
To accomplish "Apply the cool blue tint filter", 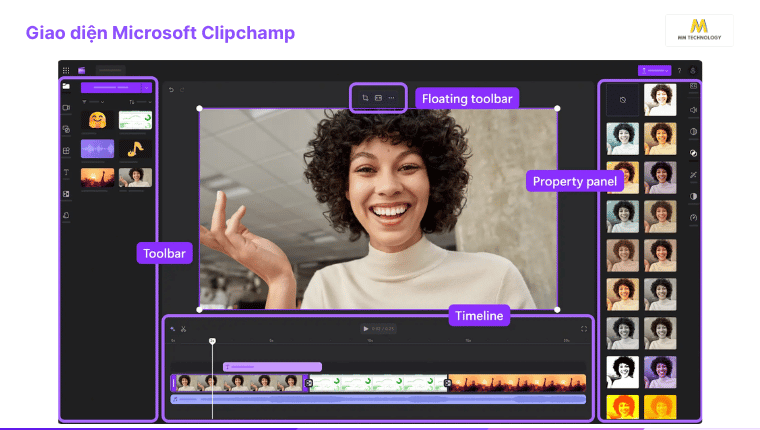I will [623, 139].
